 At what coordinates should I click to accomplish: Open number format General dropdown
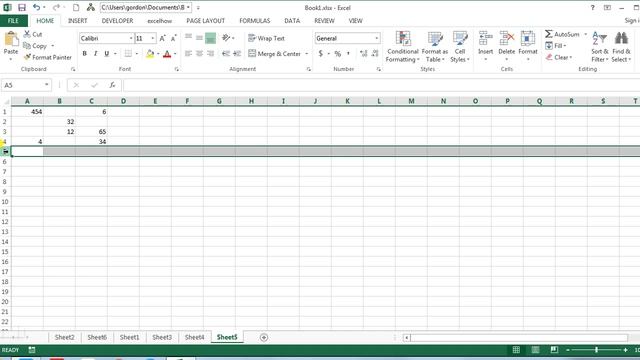point(377,38)
